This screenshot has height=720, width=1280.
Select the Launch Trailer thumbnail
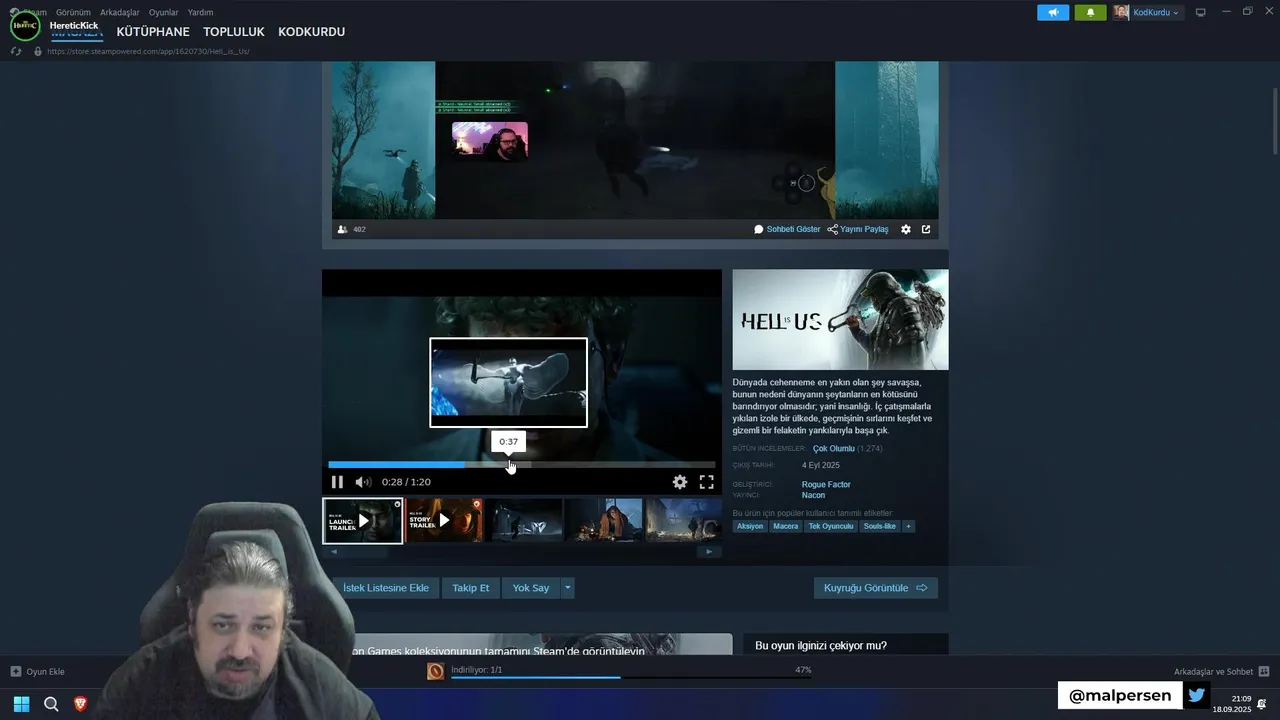362,520
